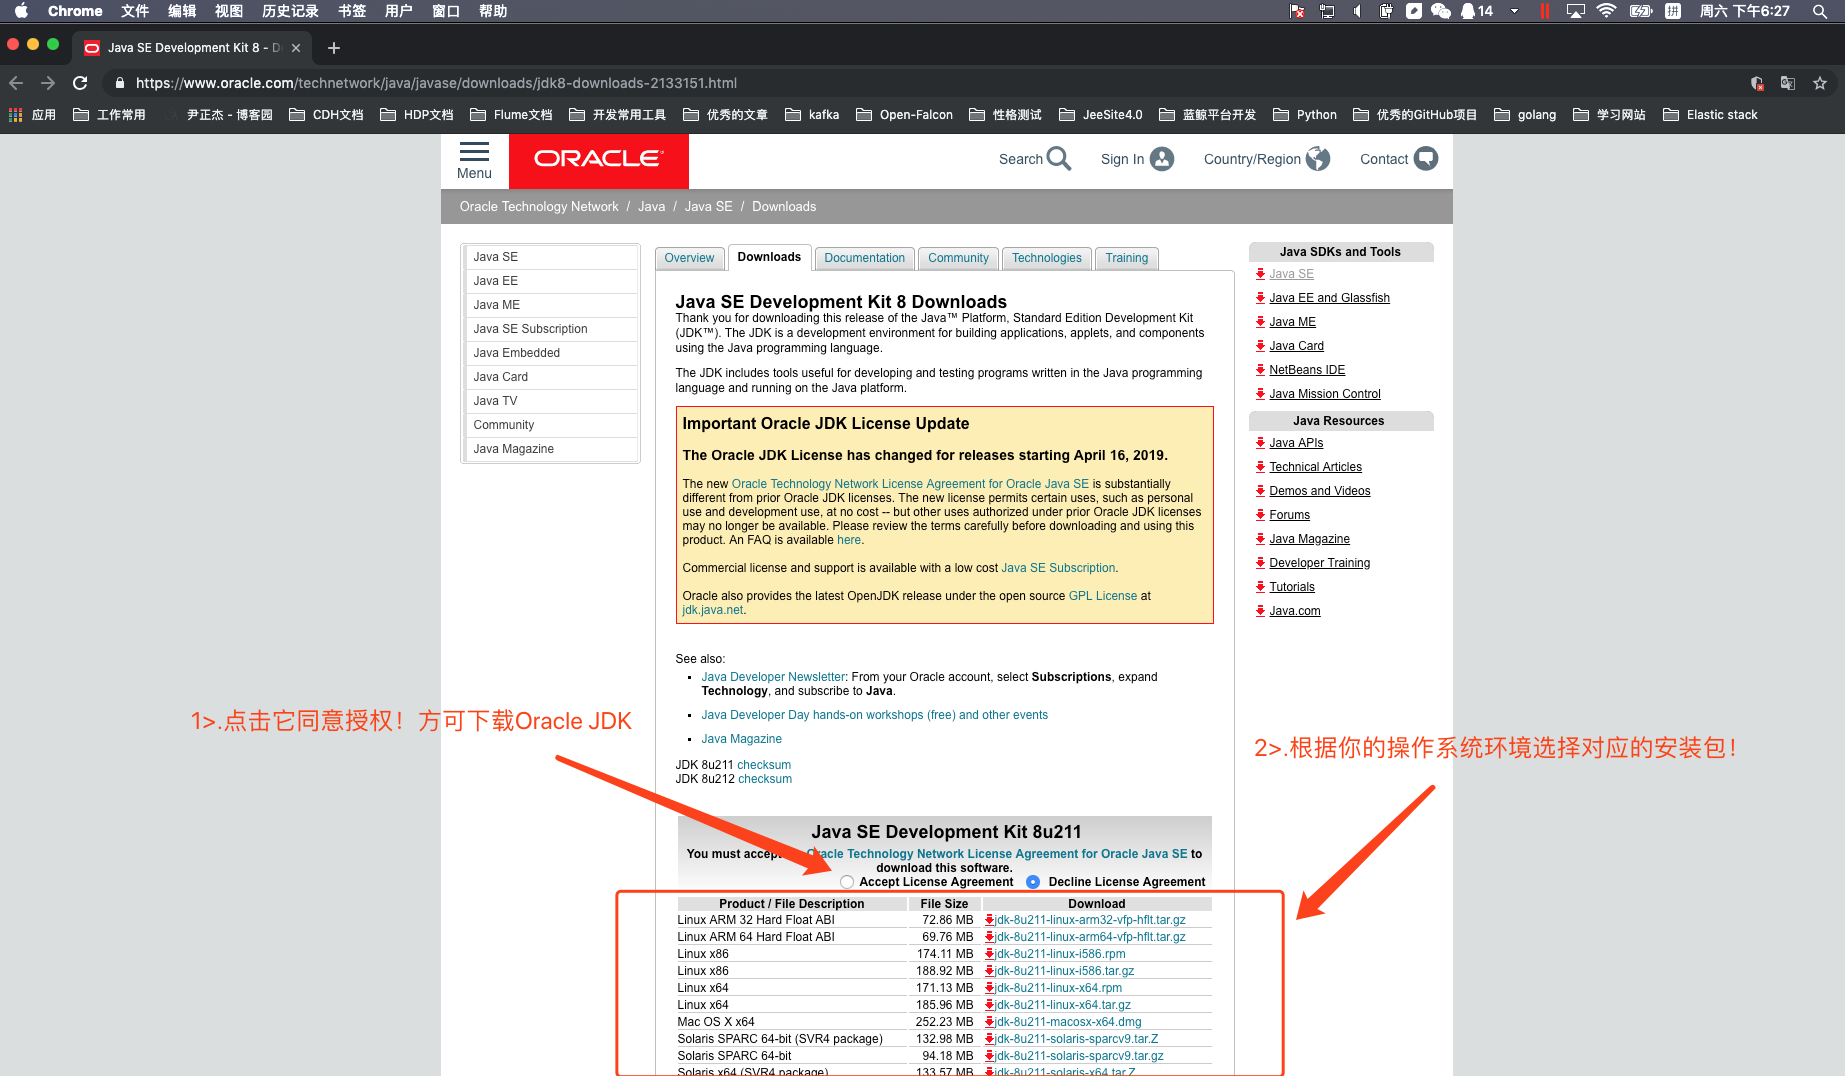Click the WeChat menu bar icon
1845x1076 pixels.
1441,11
